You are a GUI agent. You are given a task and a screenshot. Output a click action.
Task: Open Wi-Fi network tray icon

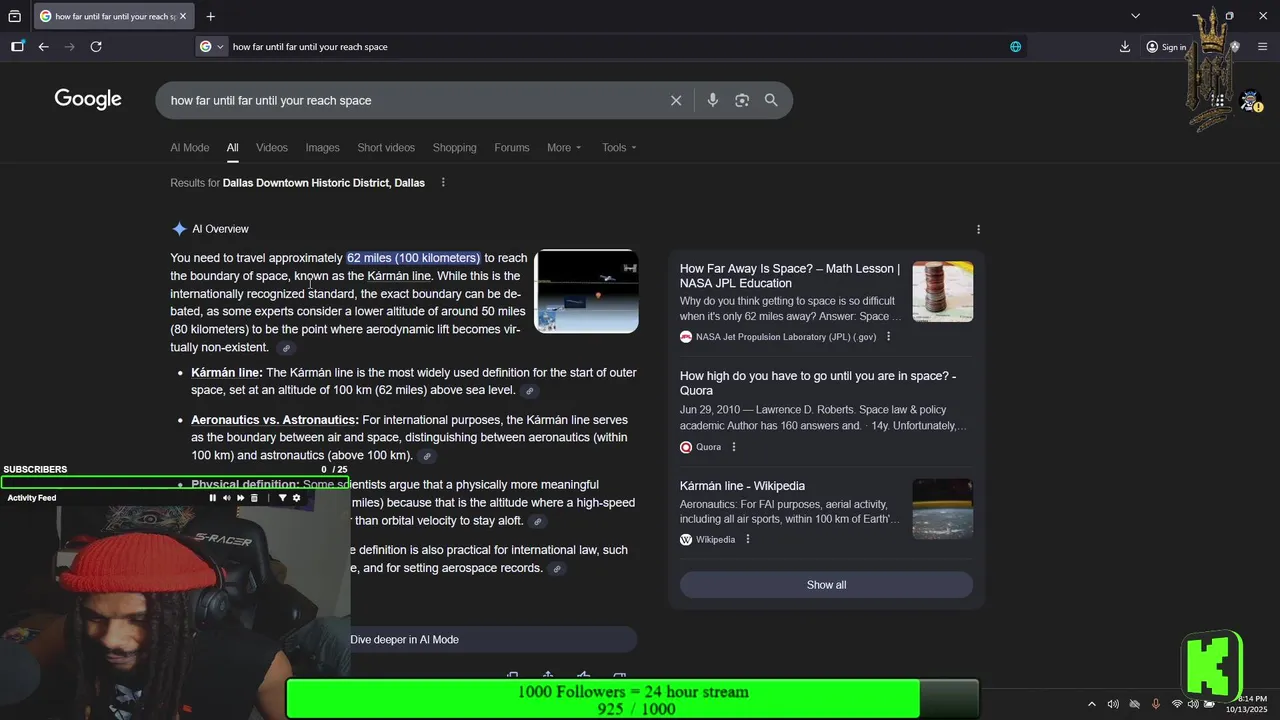(x=1176, y=704)
